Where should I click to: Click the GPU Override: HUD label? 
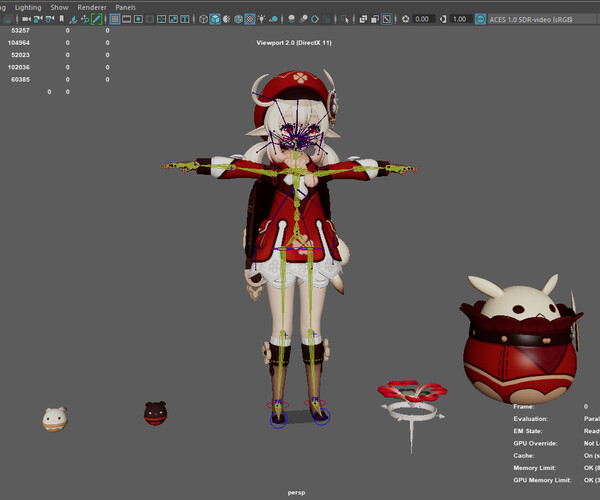[x=535, y=443]
